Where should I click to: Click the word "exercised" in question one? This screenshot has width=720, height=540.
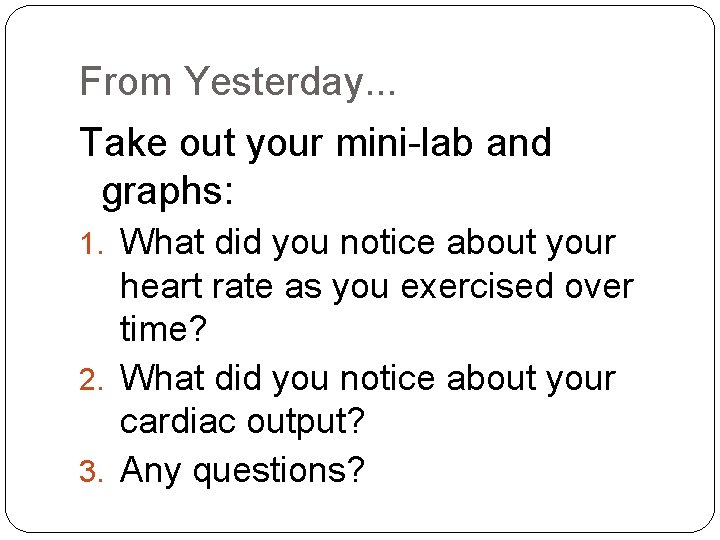coord(477,287)
